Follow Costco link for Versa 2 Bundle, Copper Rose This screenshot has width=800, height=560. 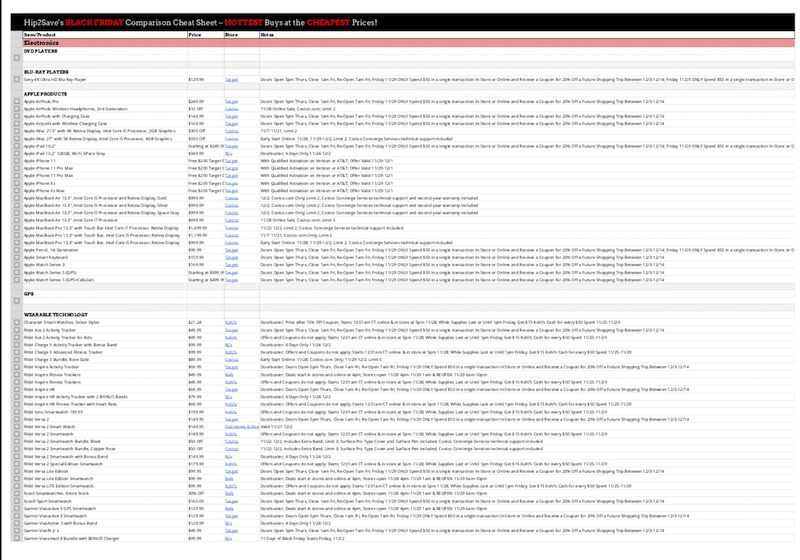(x=232, y=449)
